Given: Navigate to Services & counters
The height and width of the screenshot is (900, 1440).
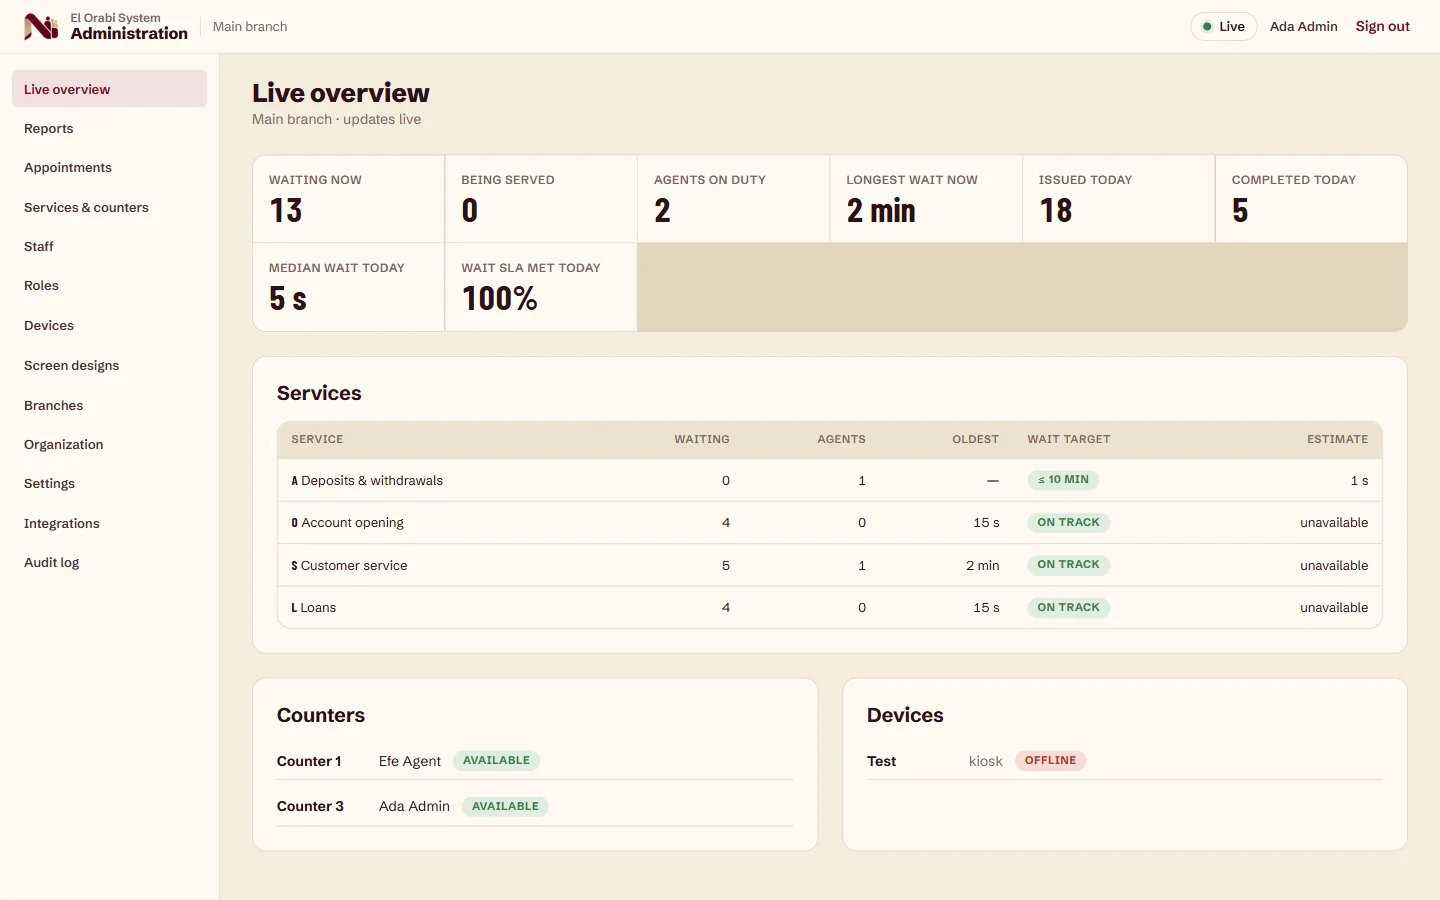Looking at the screenshot, I should 109,207.
